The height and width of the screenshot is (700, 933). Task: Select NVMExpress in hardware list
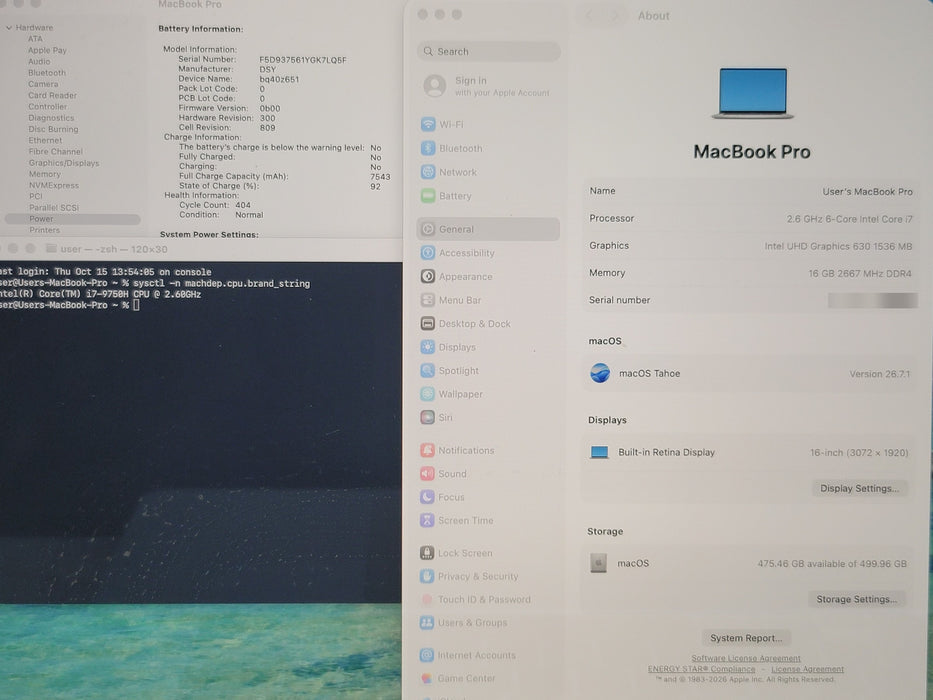[x=54, y=185]
